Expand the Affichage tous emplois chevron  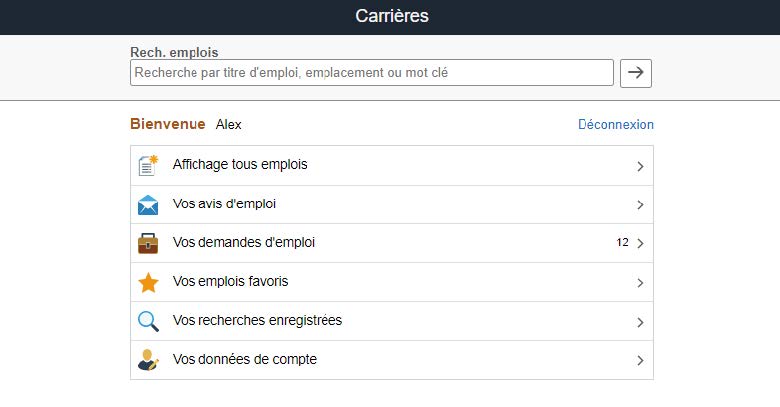[640, 167]
